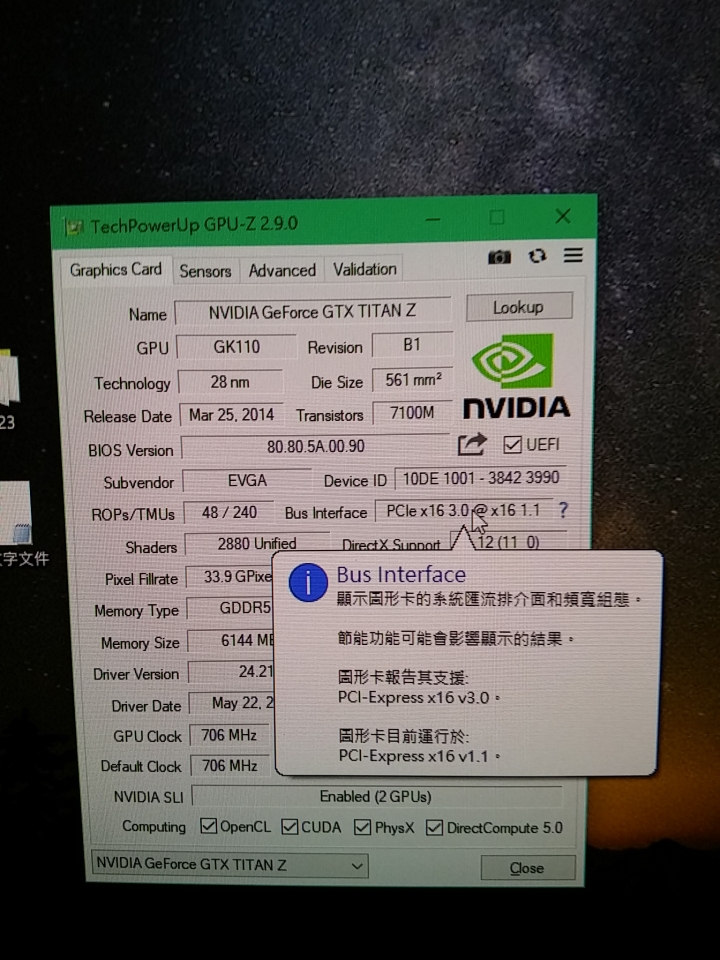720x960 pixels.
Task: Click the Device ID value 10DE 1001 - 3842 3990
Action: (481, 478)
